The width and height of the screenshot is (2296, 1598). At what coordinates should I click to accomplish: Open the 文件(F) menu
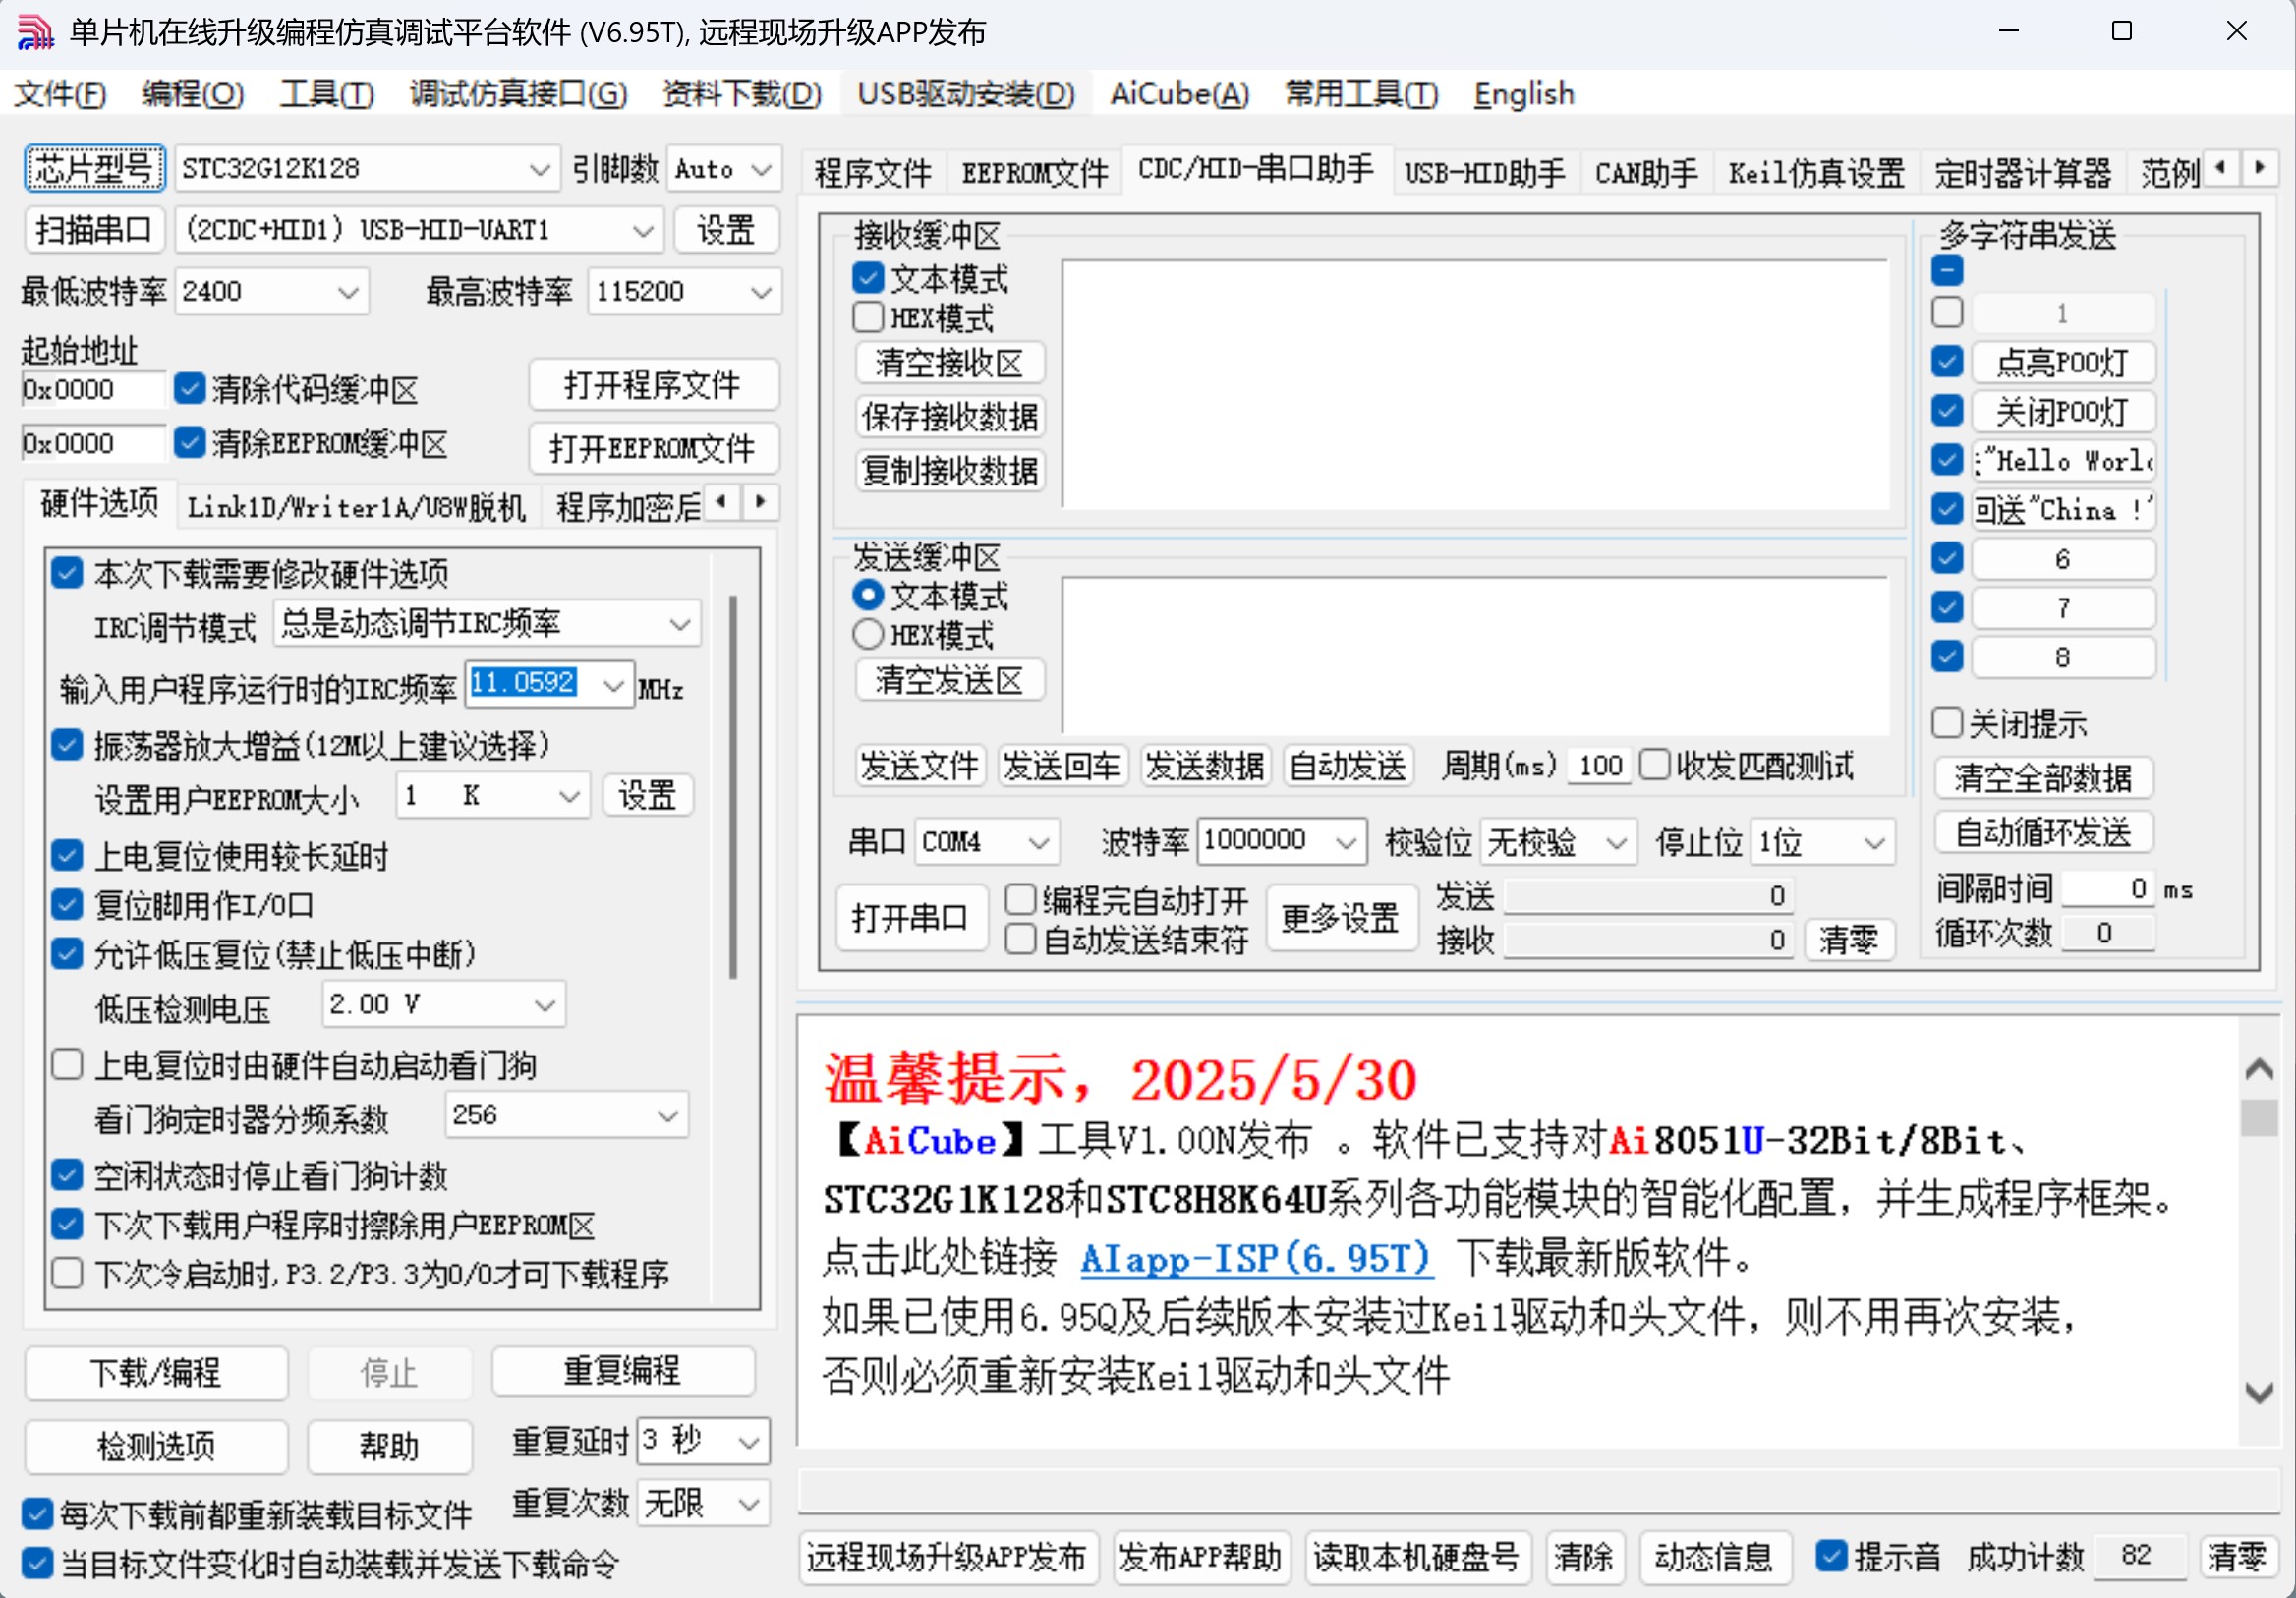pyautogui.click(x=60, y=94)
